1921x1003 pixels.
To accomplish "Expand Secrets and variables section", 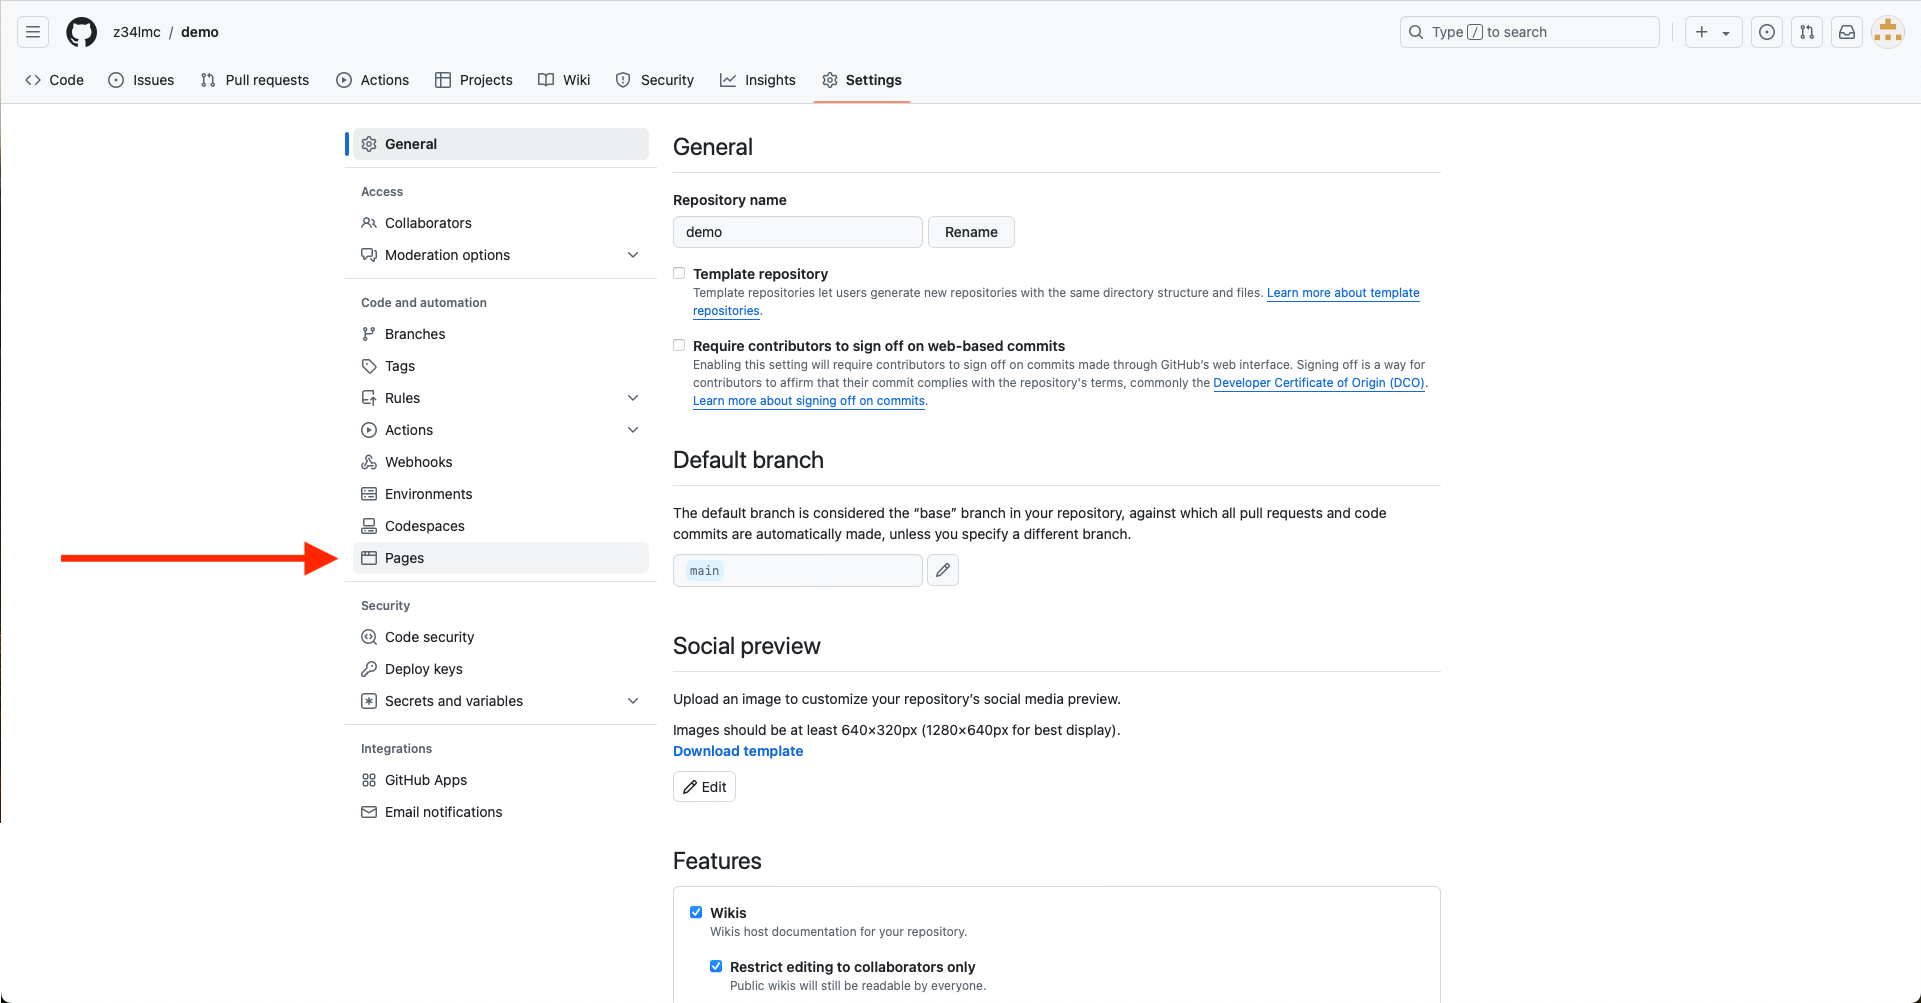I will pos(632,701).
